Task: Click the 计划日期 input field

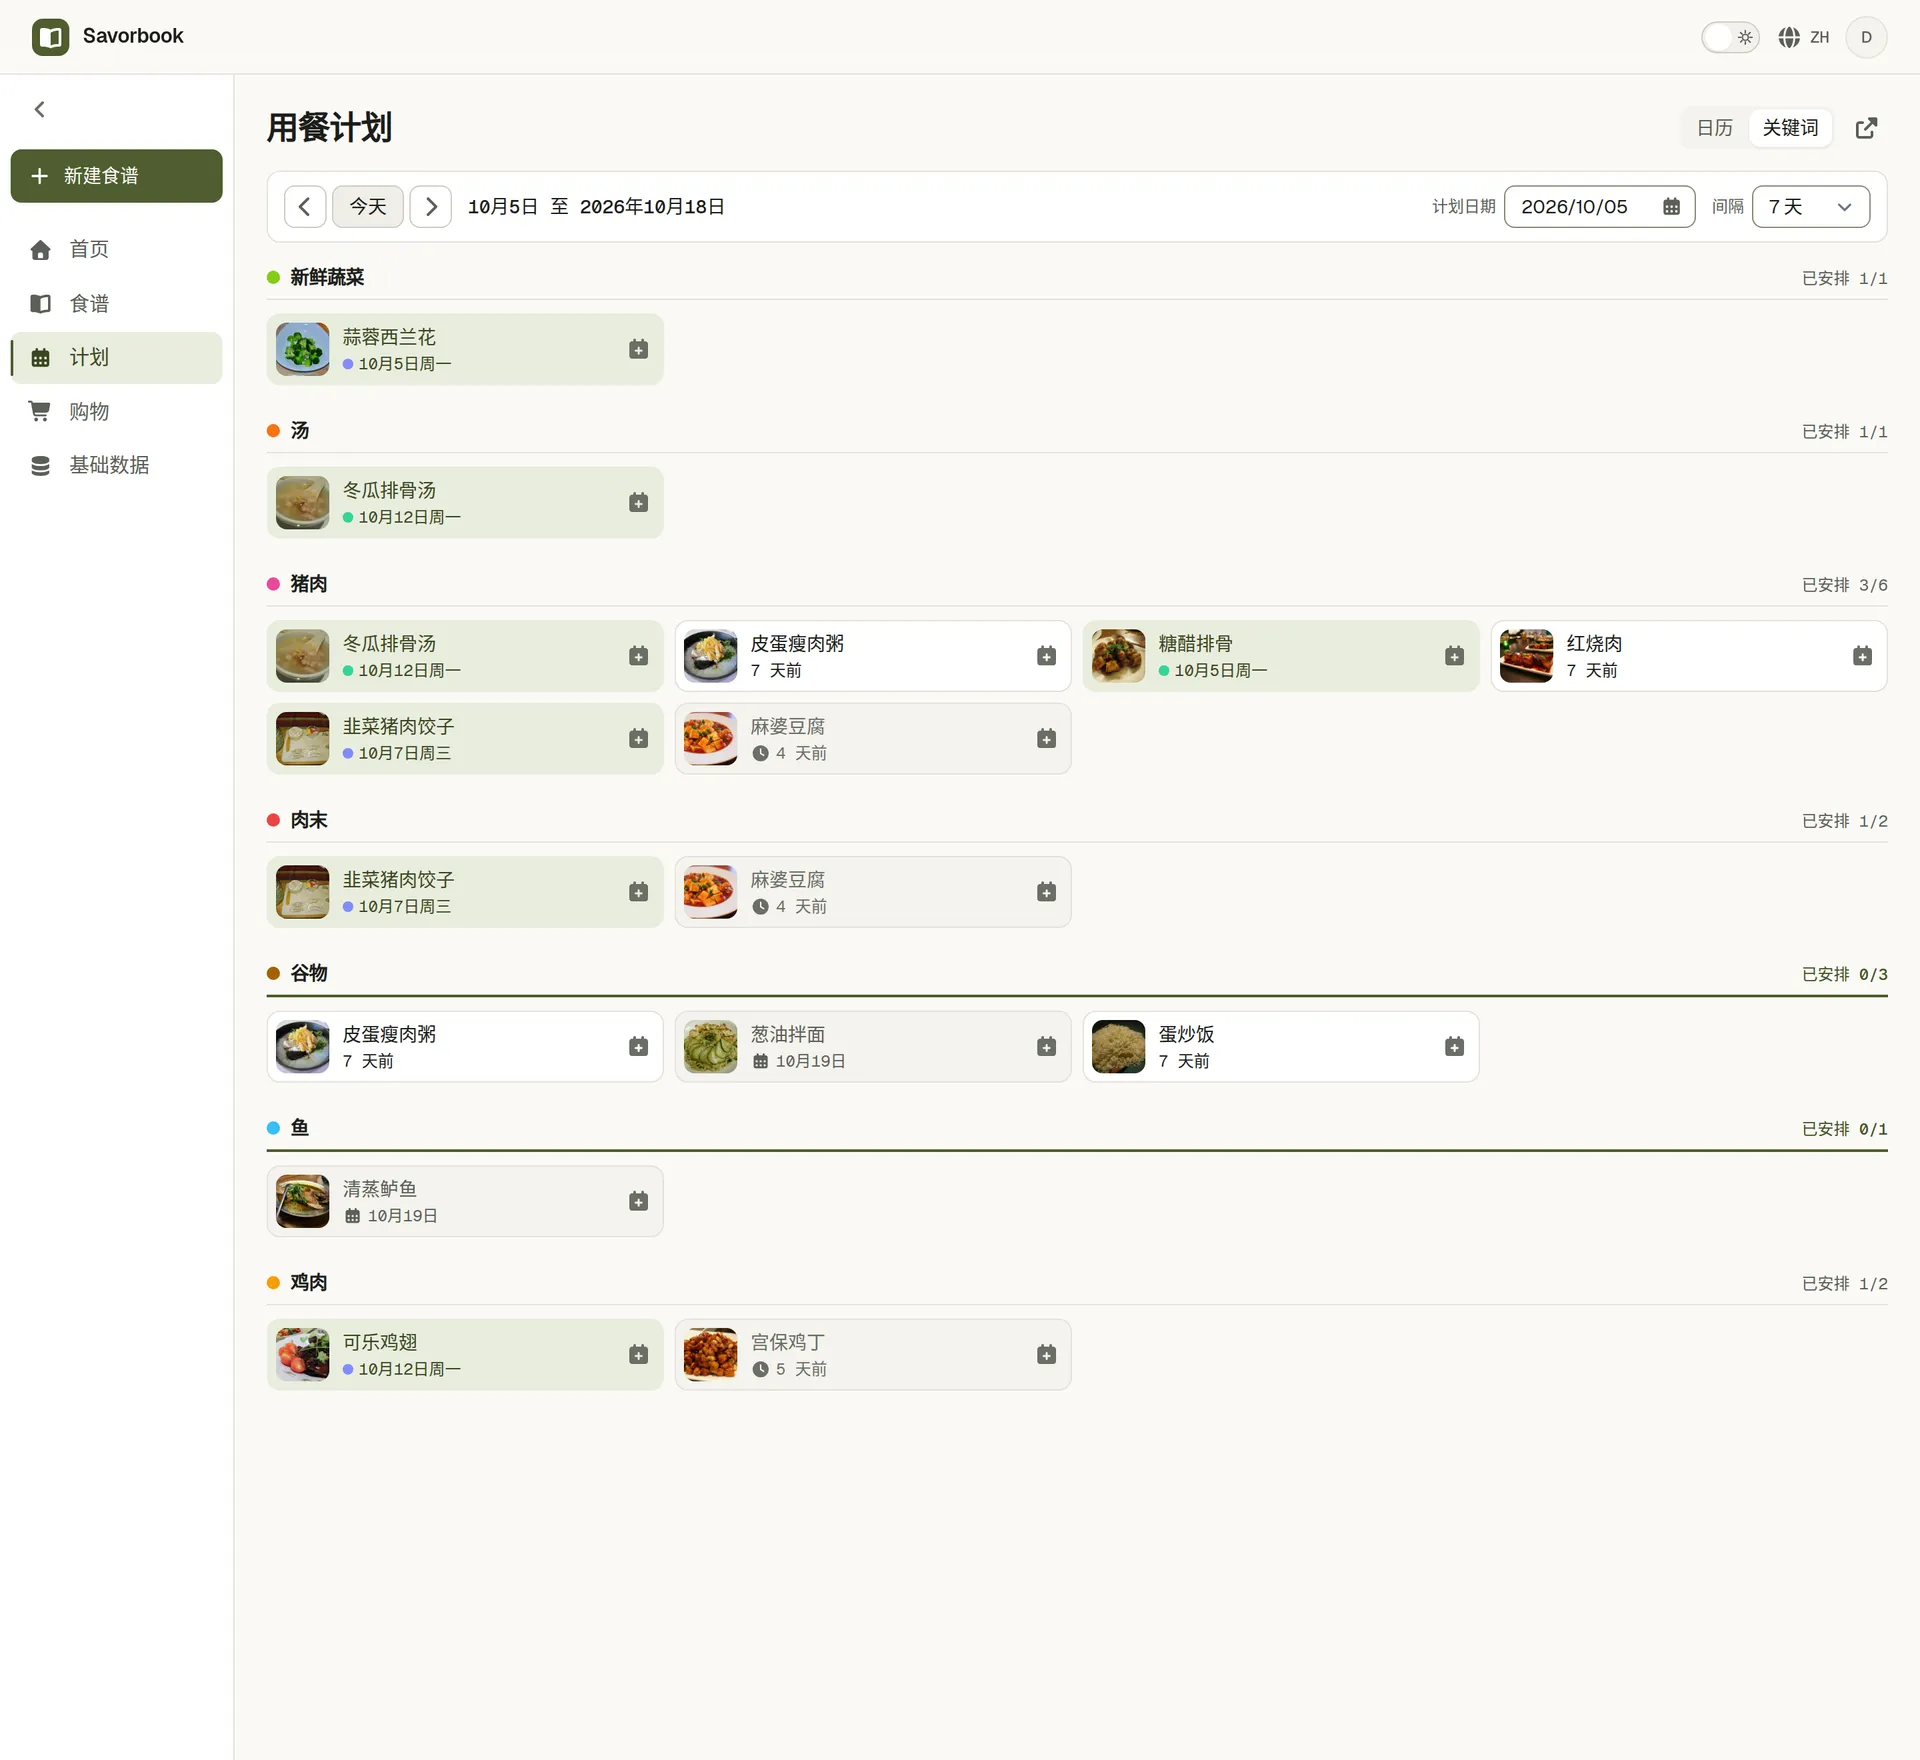Action: [x=1599, y=207]
